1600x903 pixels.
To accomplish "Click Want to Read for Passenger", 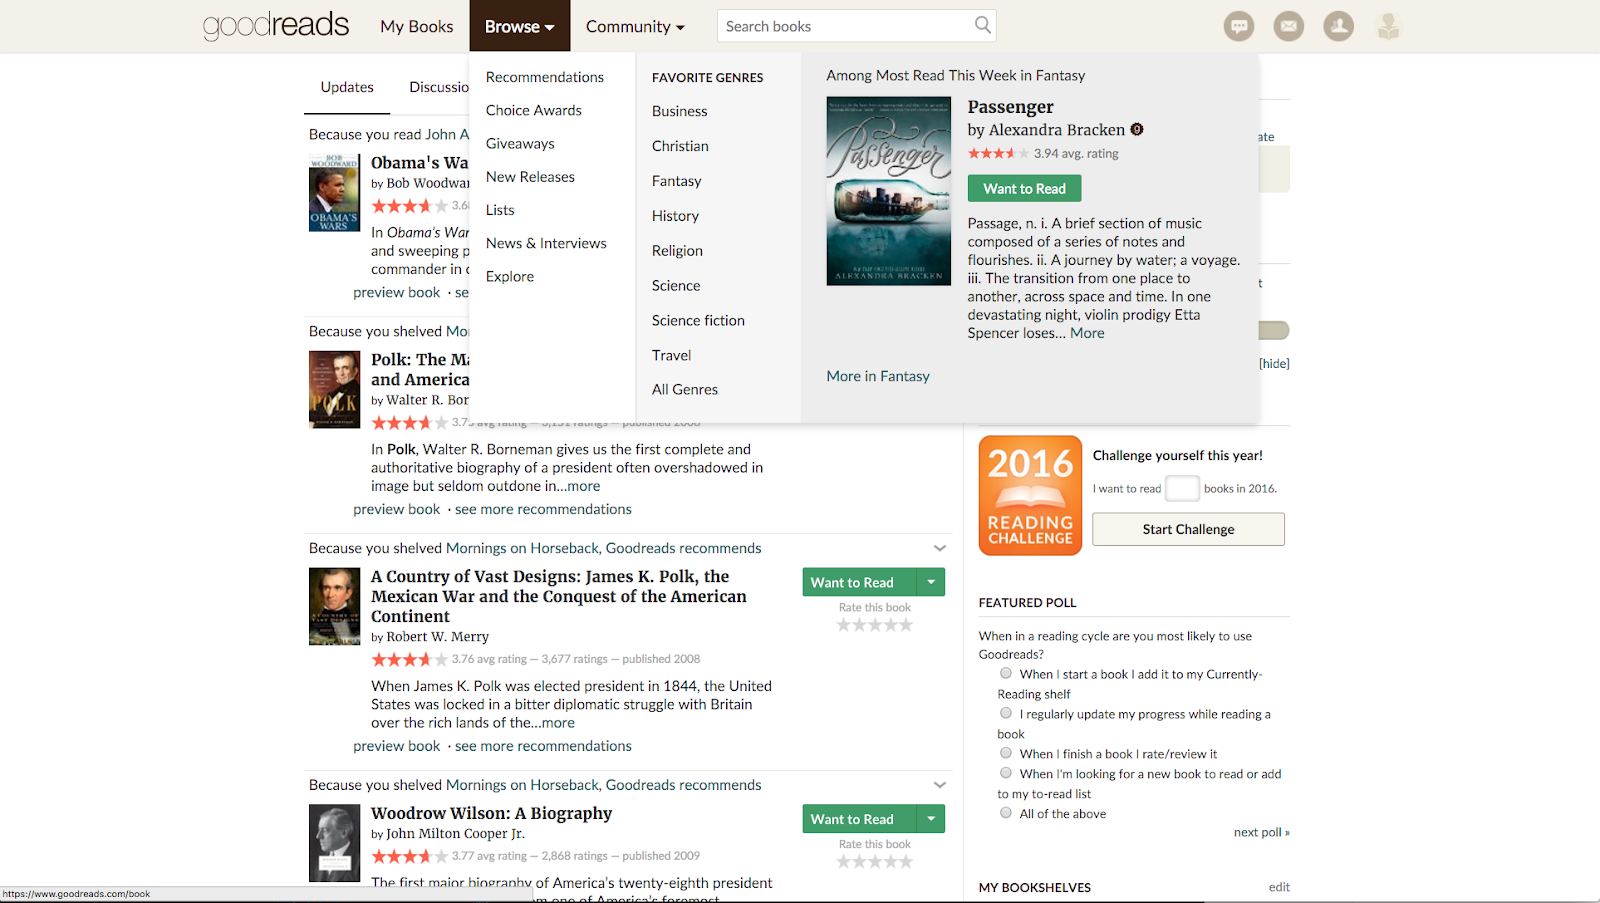I will [1025, 188].
